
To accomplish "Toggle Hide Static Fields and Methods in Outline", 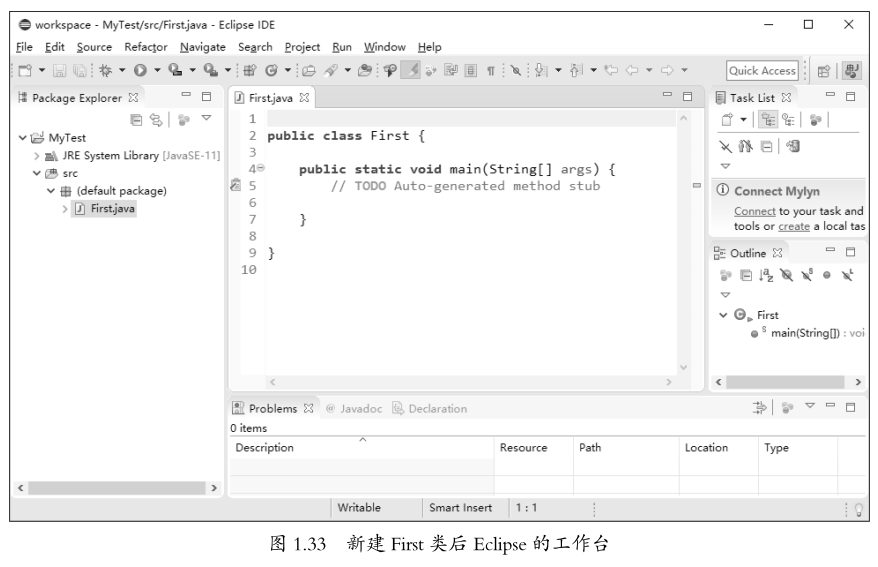I will [x=807, y=275].
